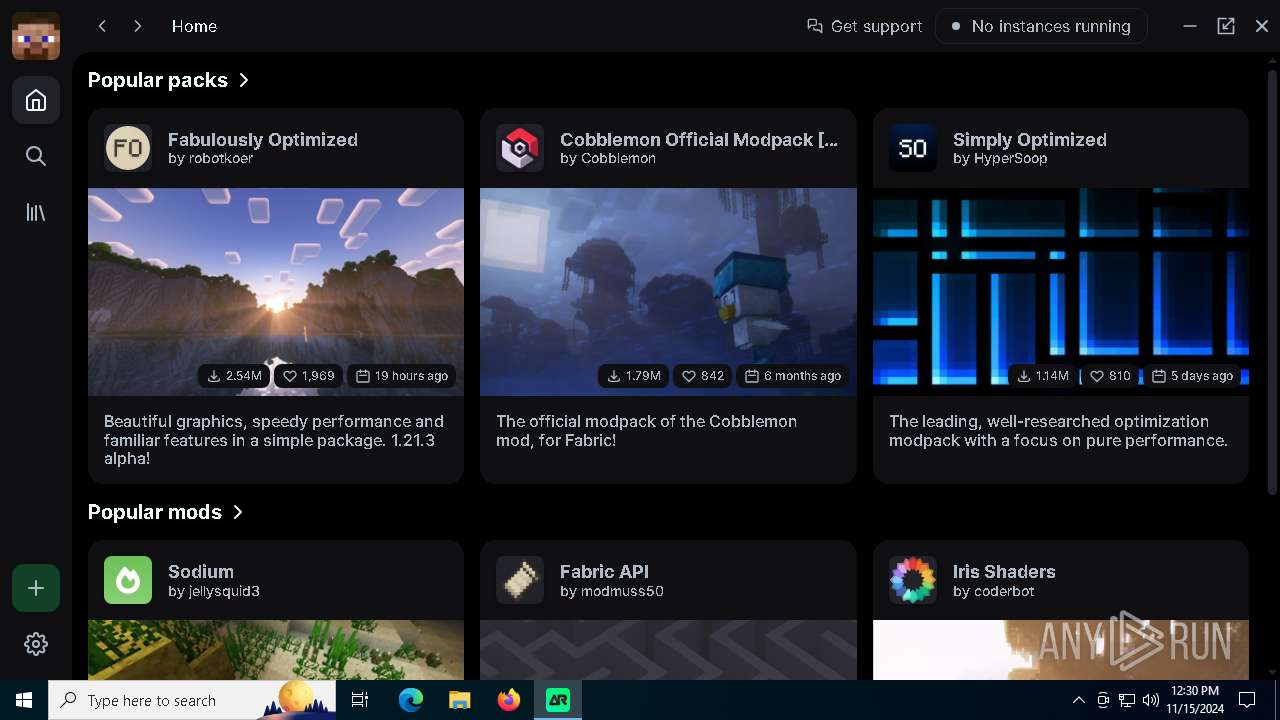Image resolution: width=1280 pixels, height=720 pixels.
Task: Click Iris Shaders mod title
Action: coord(1004,571)
